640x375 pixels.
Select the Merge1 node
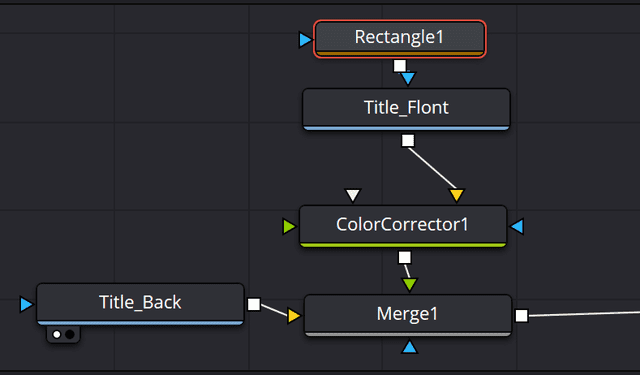tap(408, 315)
